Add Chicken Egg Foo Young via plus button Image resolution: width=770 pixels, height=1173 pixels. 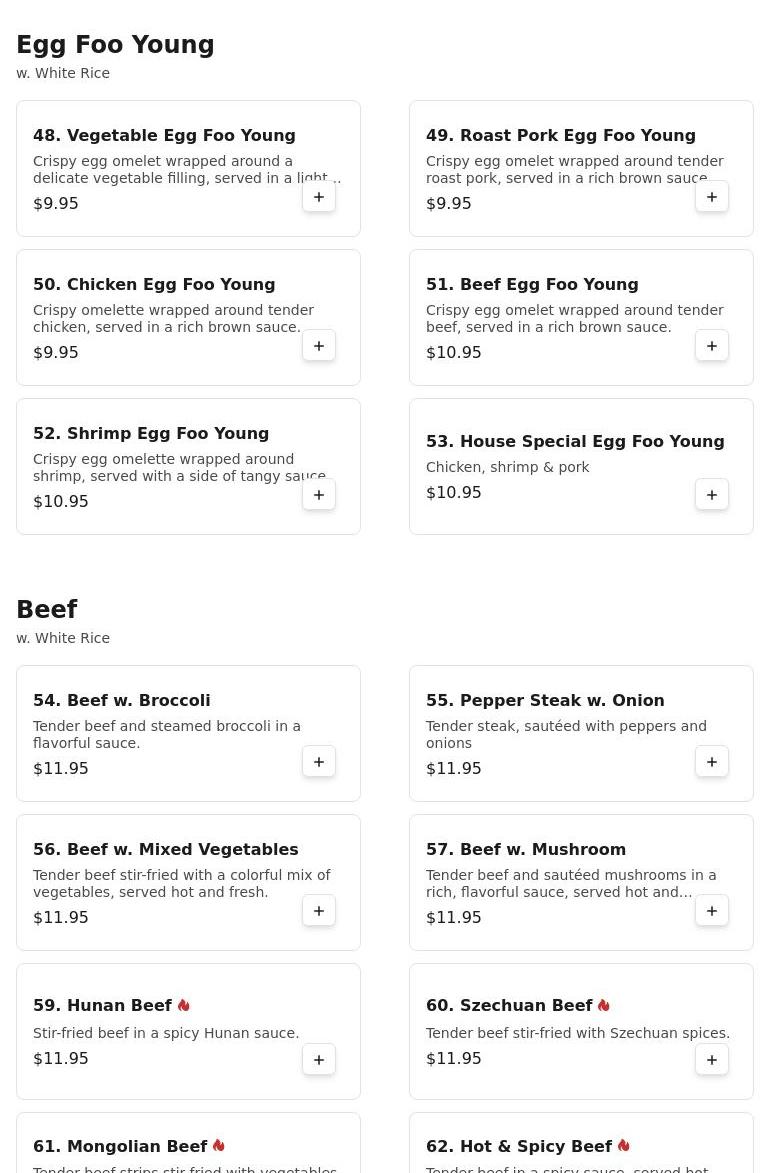tap(319, 346)
